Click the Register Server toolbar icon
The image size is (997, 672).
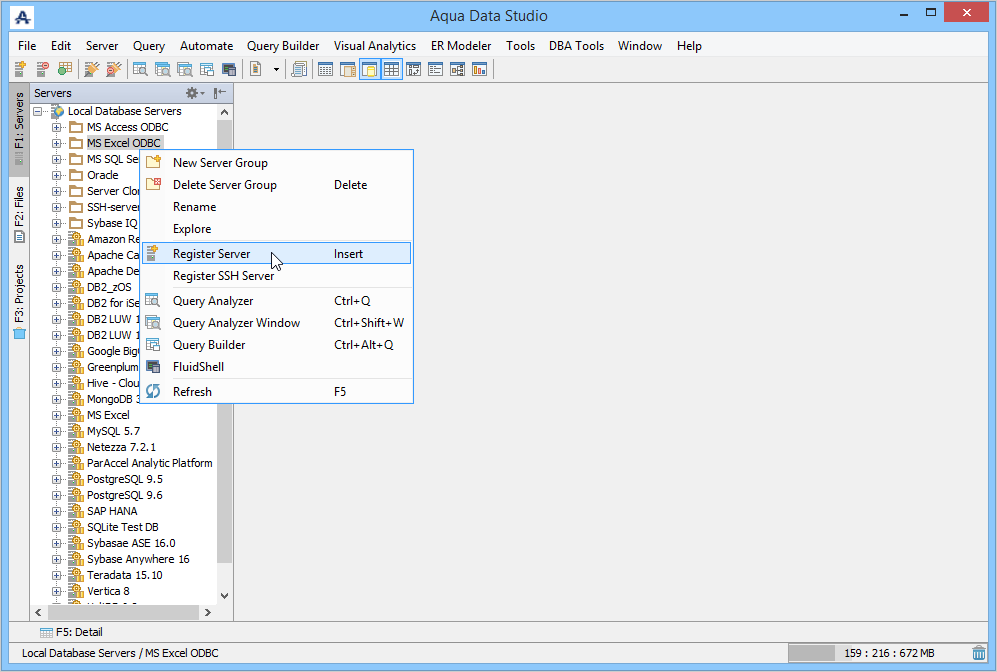20,69
